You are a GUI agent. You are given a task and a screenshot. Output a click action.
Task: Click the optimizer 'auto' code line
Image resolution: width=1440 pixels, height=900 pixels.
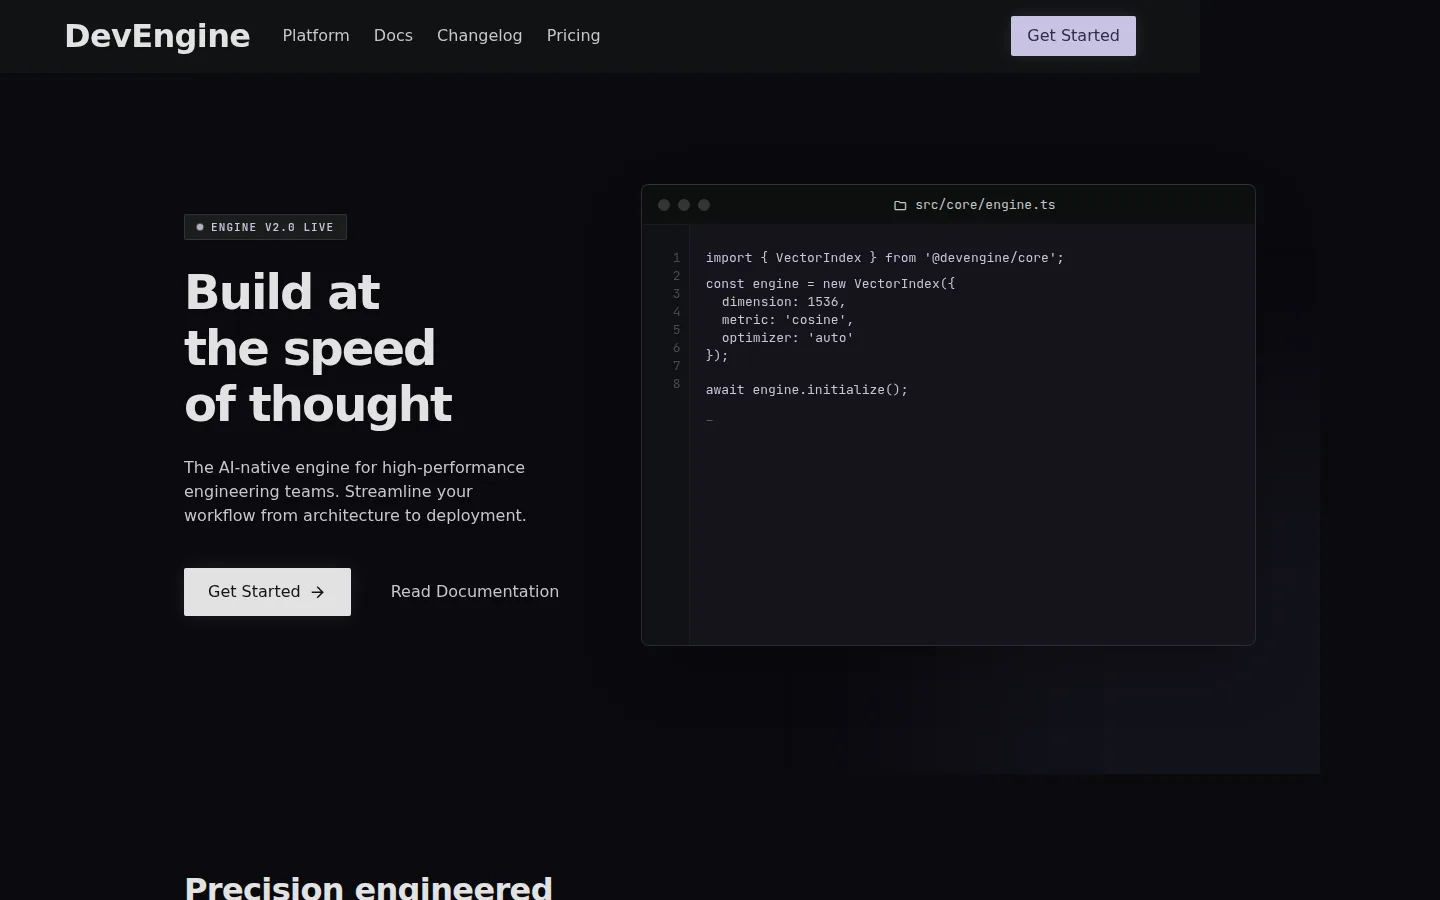pos(788,338)
